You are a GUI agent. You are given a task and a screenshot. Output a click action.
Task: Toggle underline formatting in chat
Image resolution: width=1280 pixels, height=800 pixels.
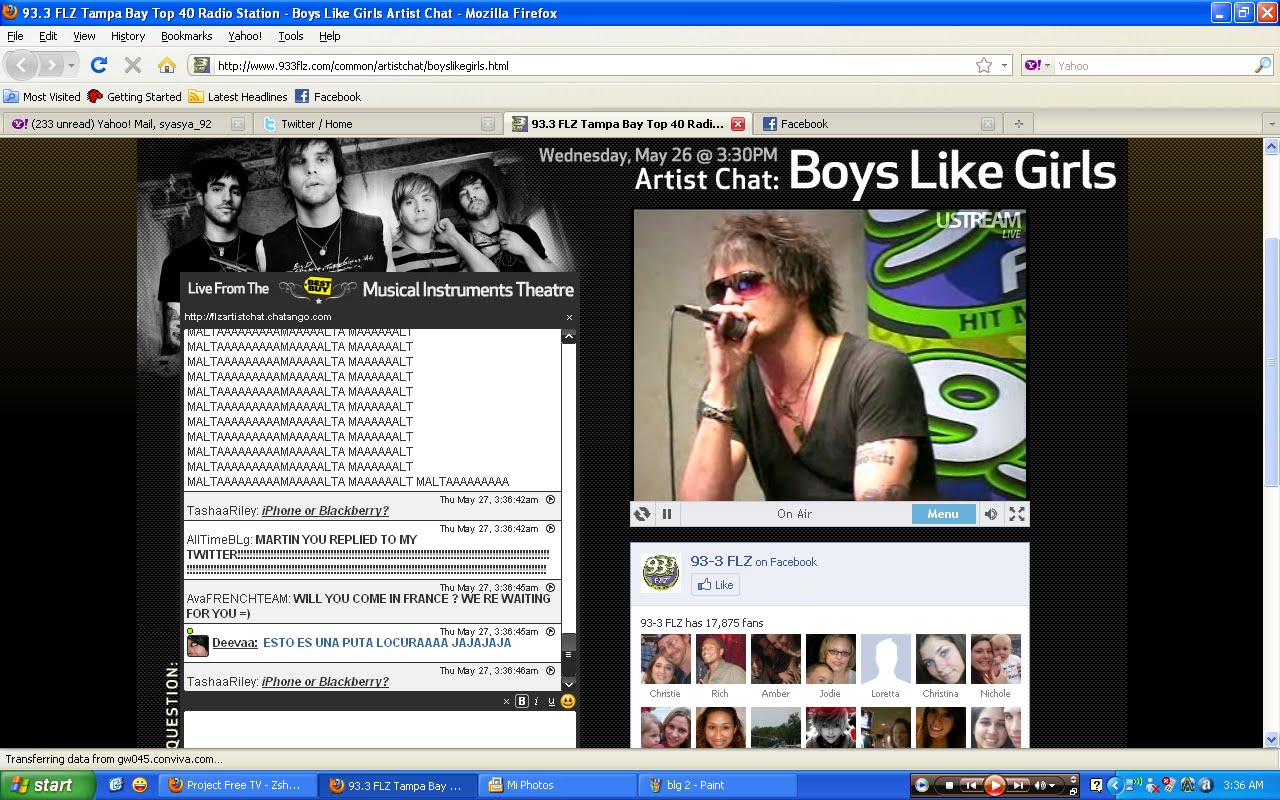coord(551,702)
